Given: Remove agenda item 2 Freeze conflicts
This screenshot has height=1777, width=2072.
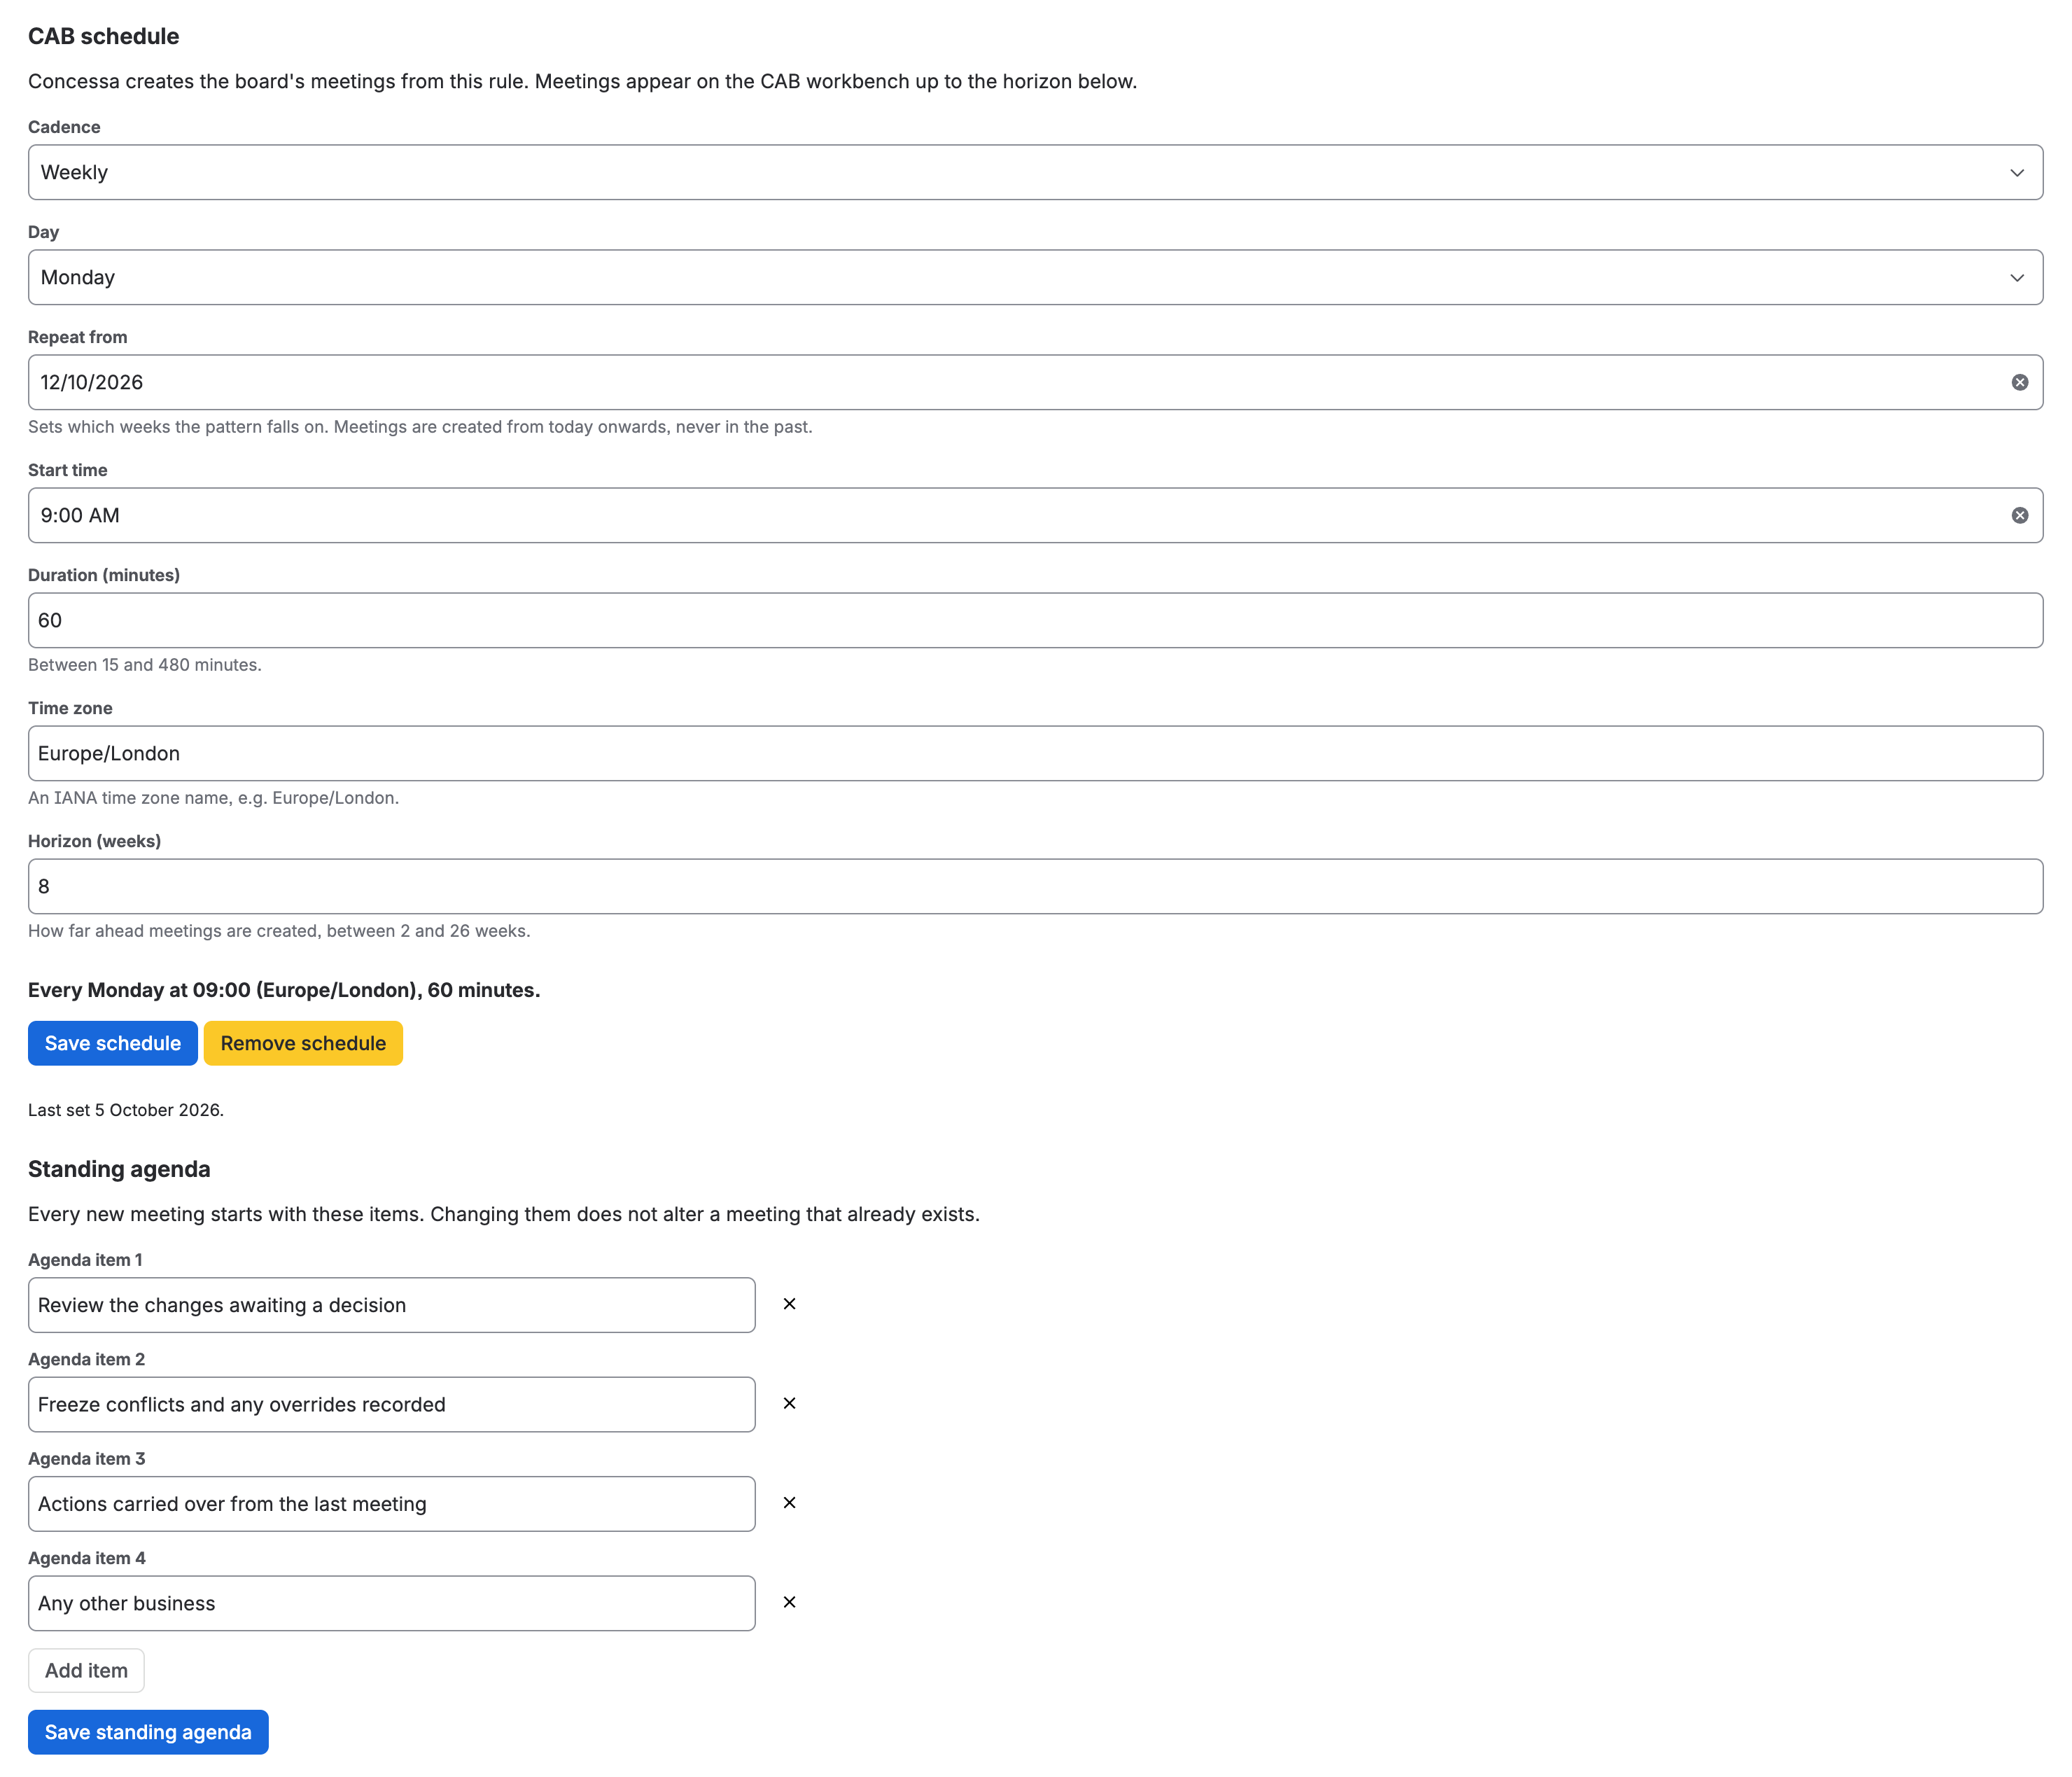Looking at the screenshot, I should click(789, 1403).
